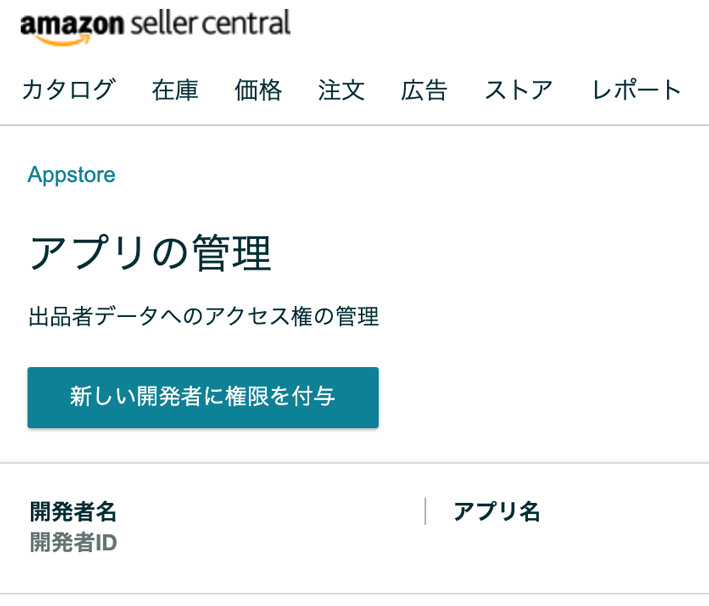The height and width of the screenshot is (606, 709).
Task: Choose ストア from the top navigation
Action: click(519, 90)
